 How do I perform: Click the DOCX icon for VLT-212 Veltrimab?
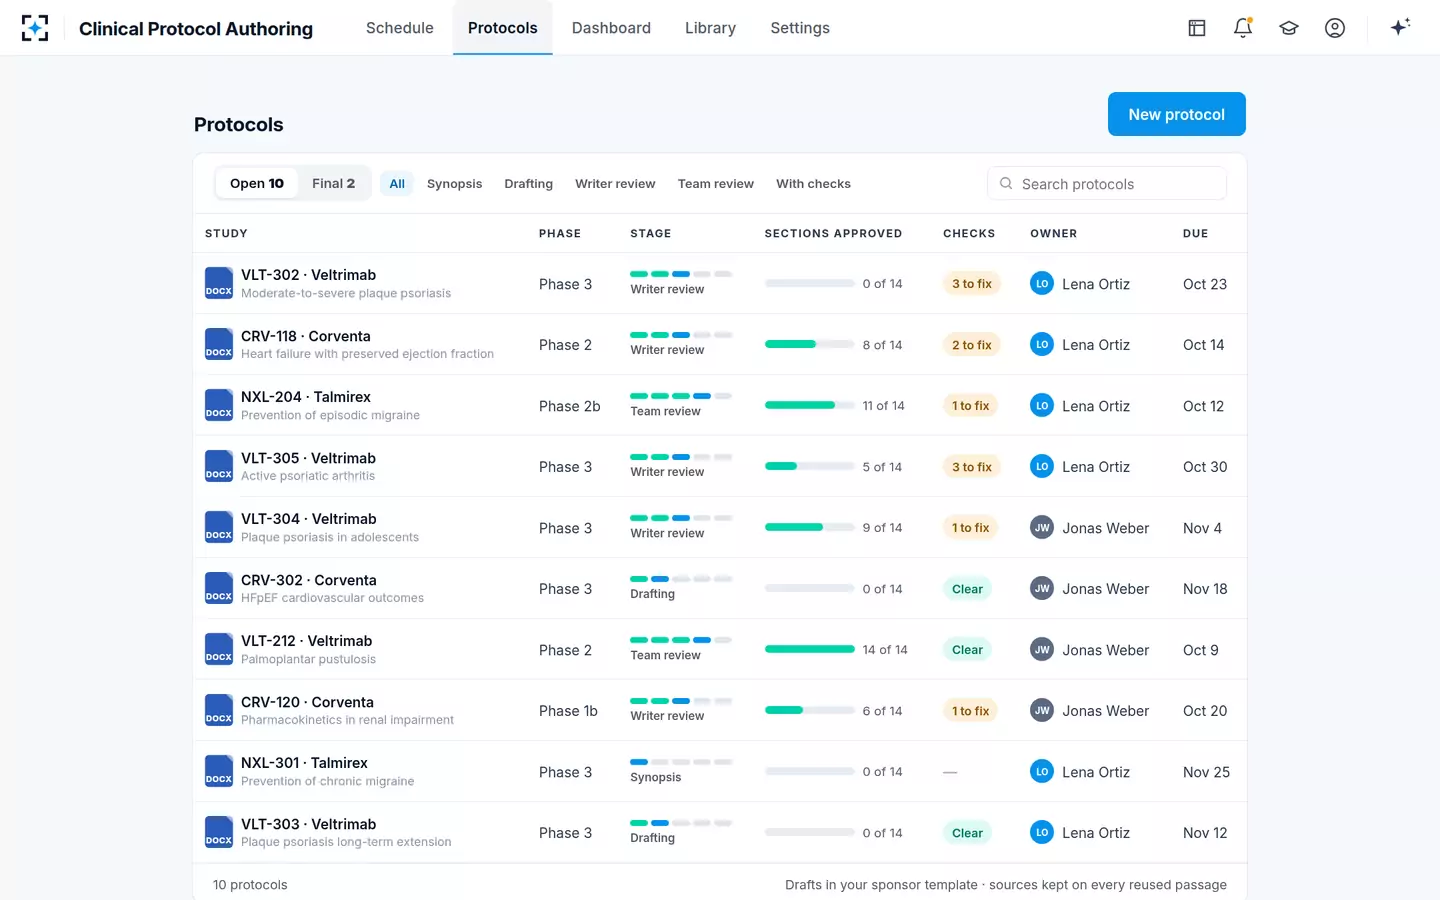219,649
